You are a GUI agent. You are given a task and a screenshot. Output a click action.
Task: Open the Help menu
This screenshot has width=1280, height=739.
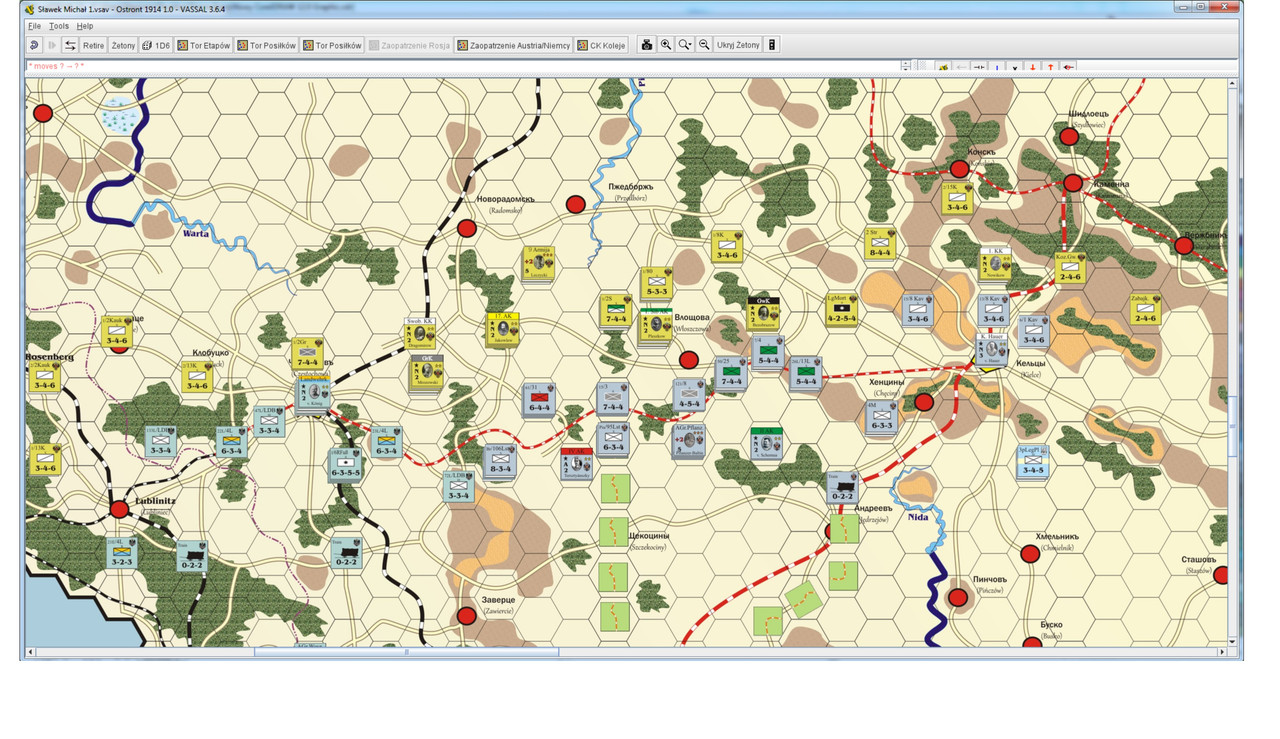85,26
